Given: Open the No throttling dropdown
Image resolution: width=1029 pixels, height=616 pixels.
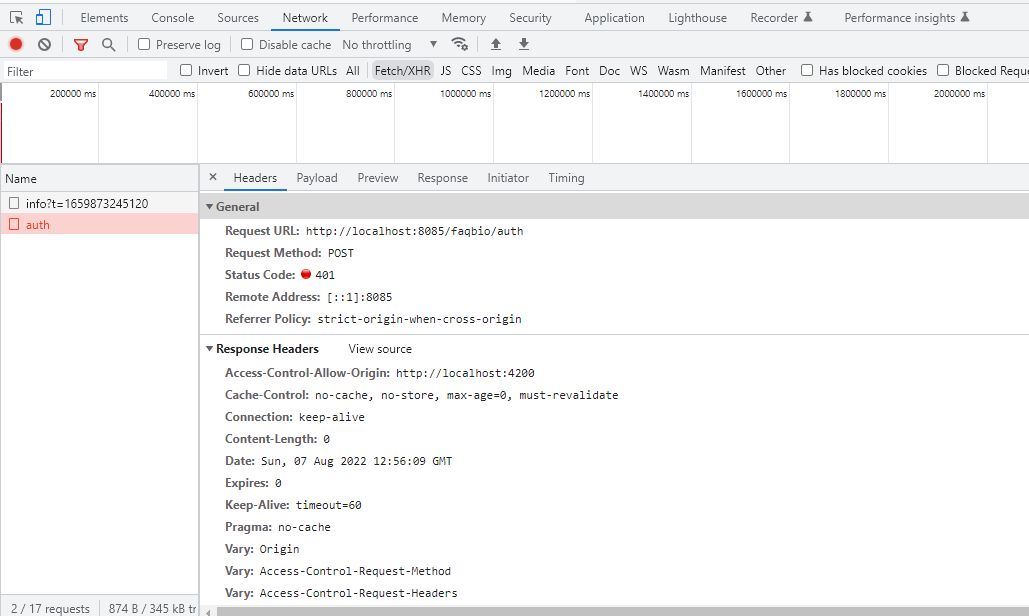Looking at the screenshot, I should (390, 45).
